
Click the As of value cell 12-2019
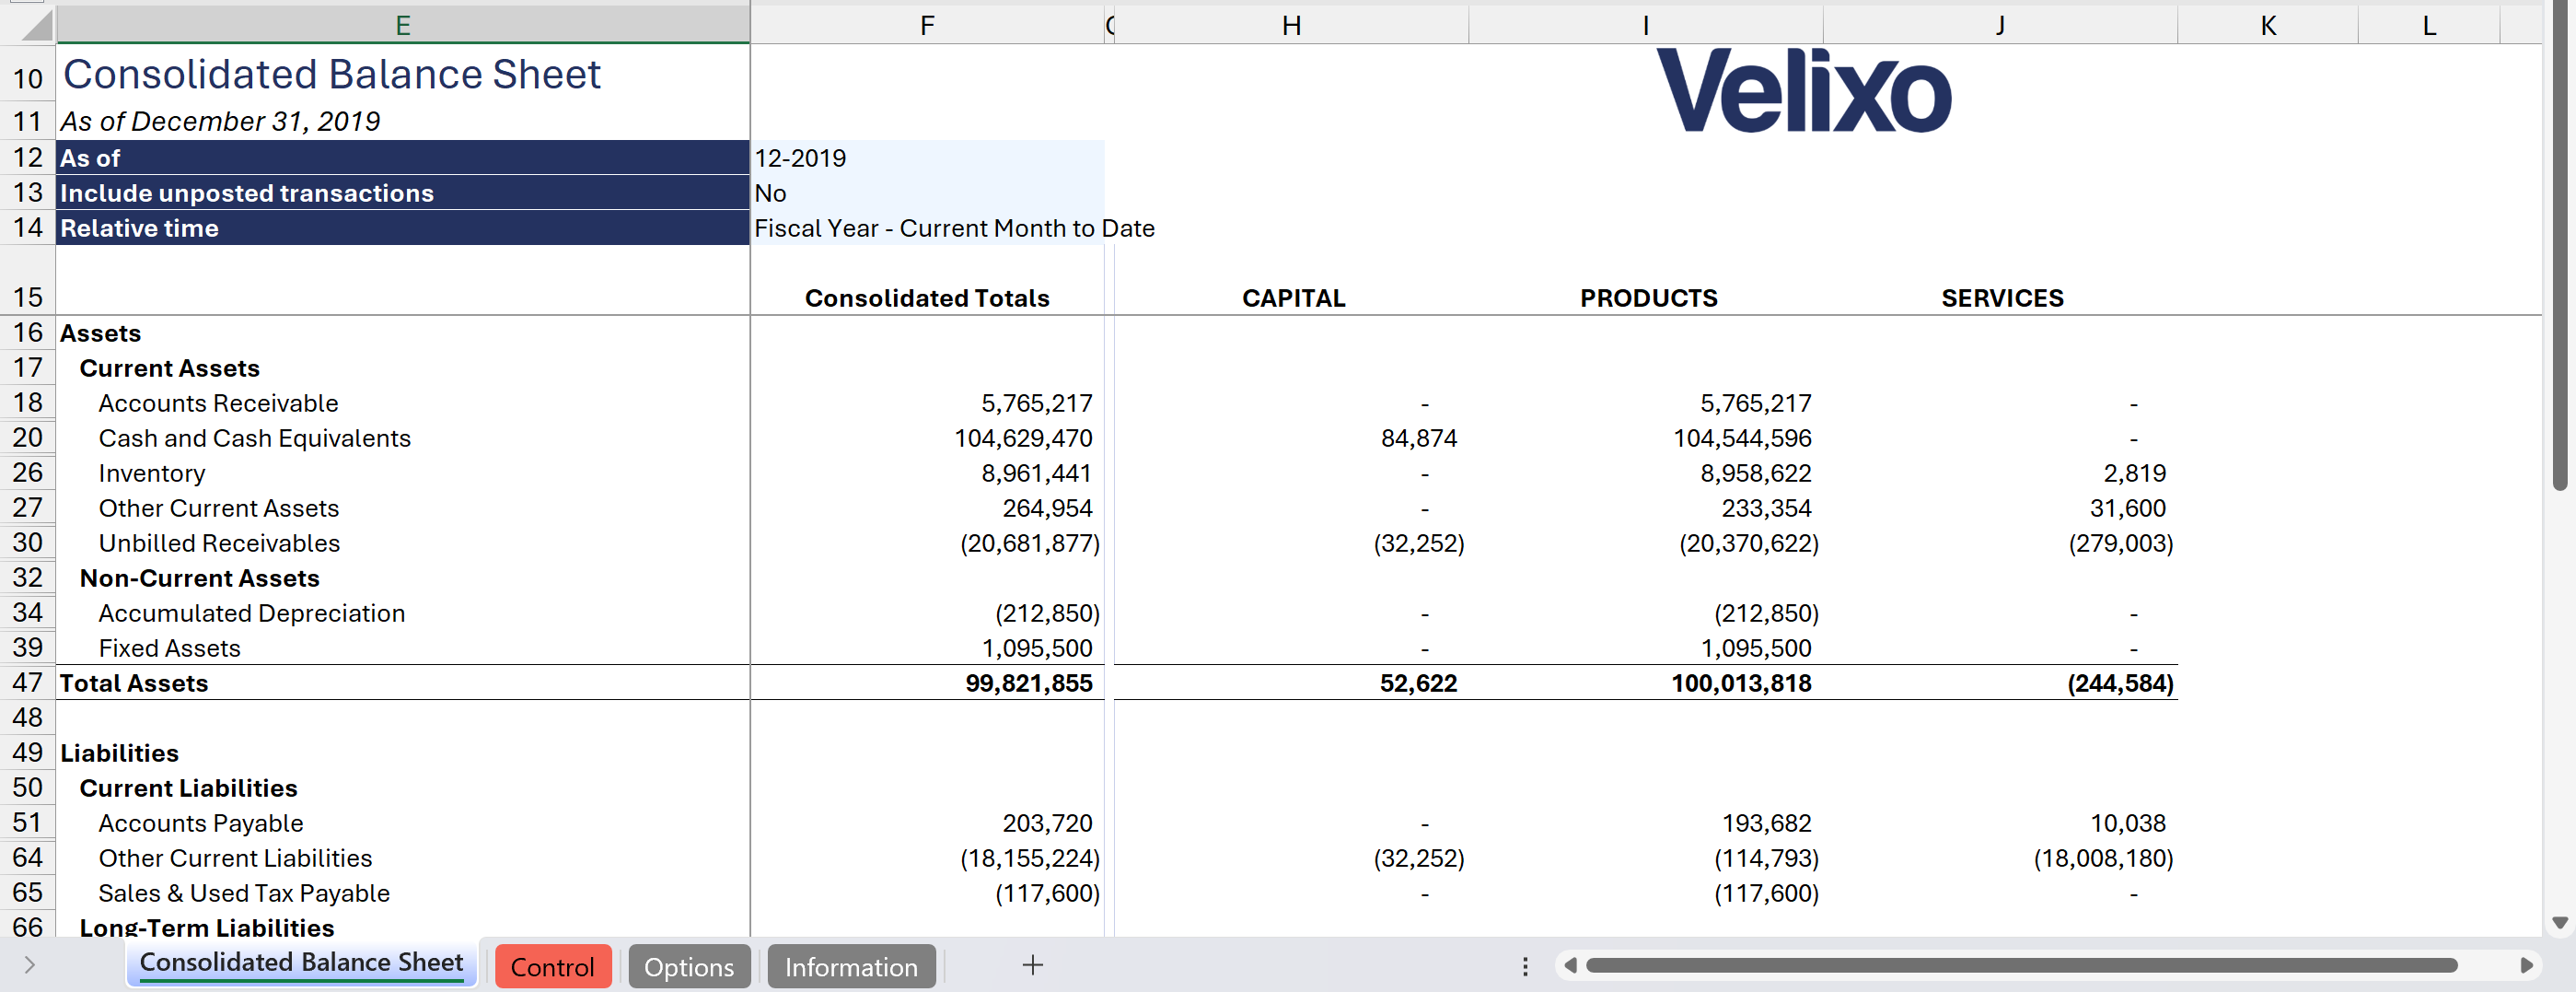click(926, 158)
